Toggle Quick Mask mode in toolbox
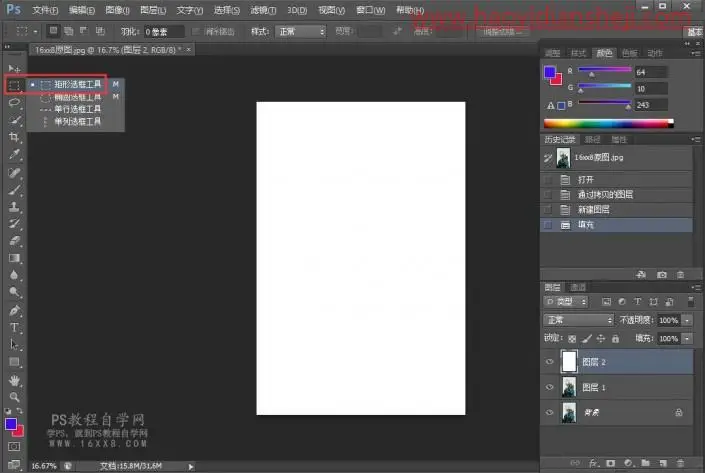Screen dimensions: 705x473 click(x=14, y=446)
